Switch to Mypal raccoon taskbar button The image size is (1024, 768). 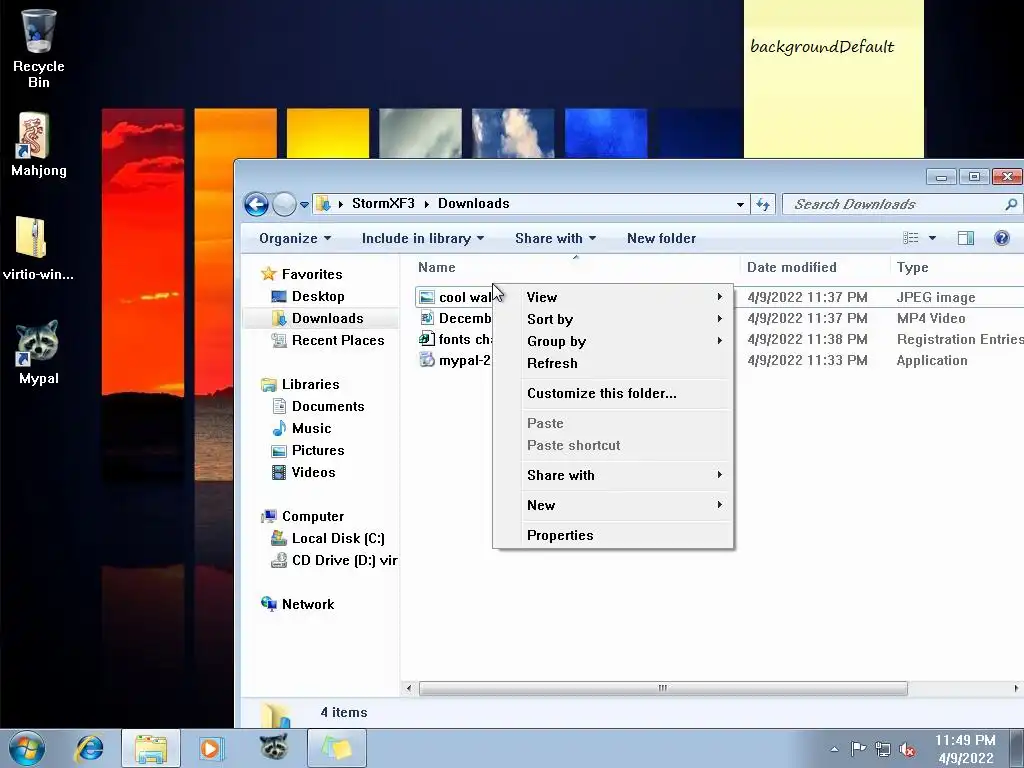coord(274,747)
